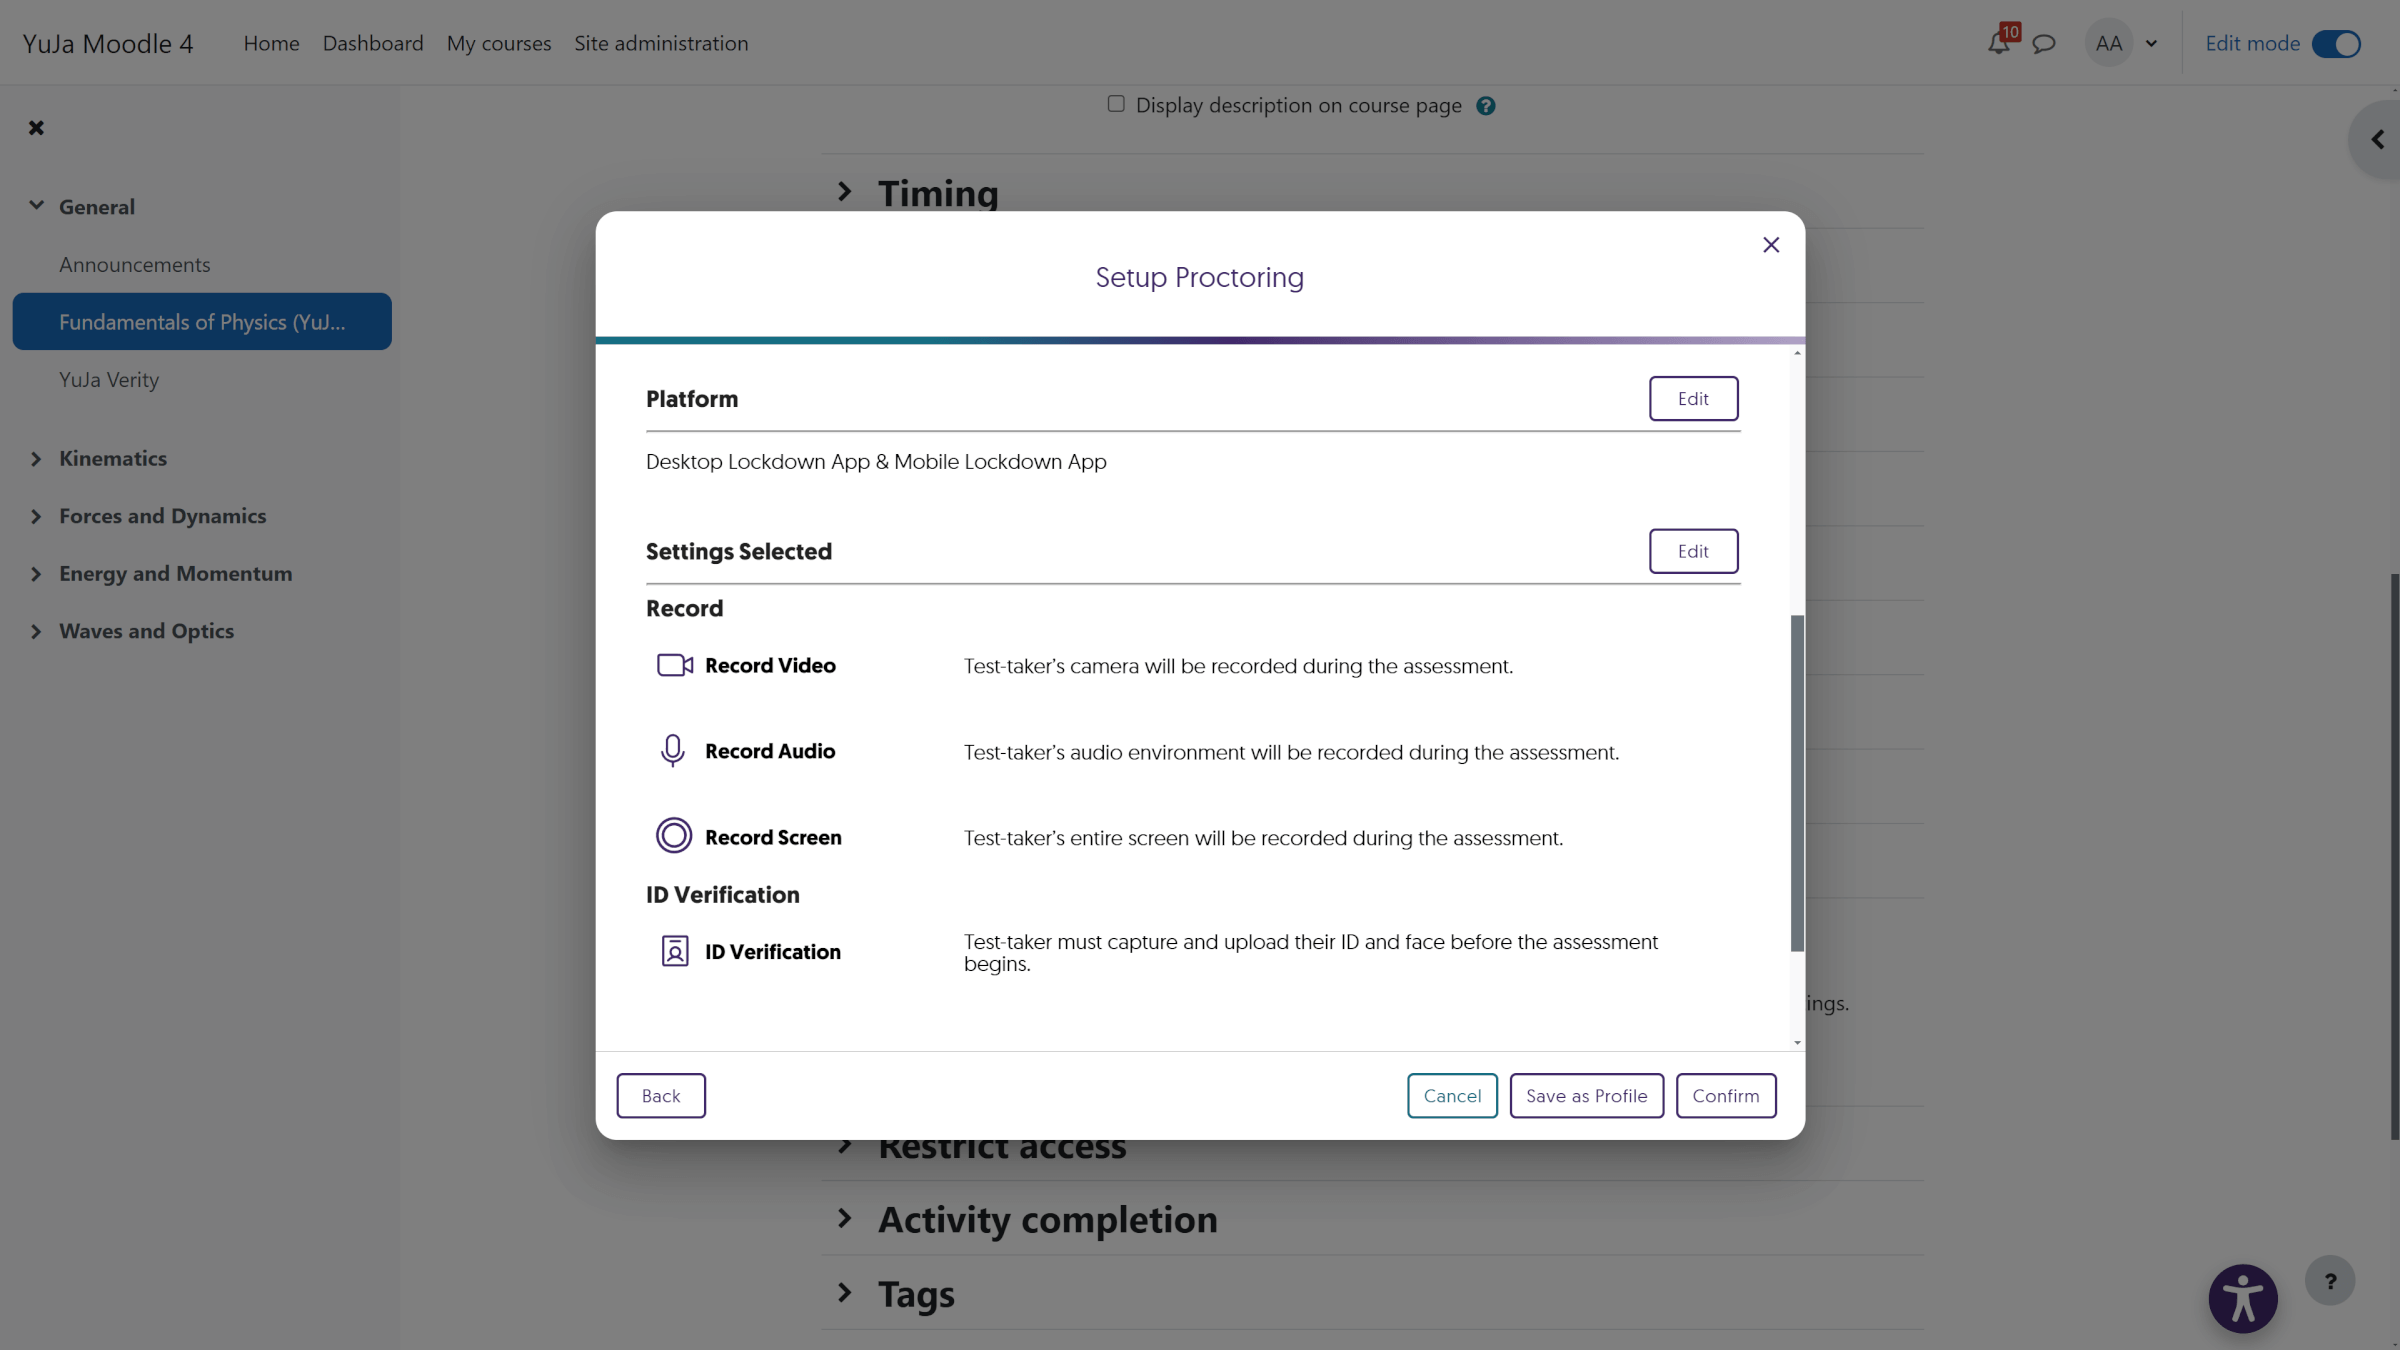Click the notifications bell icon
This screenshot has width=2400, height=1350.
click(x=1999, y=43)
